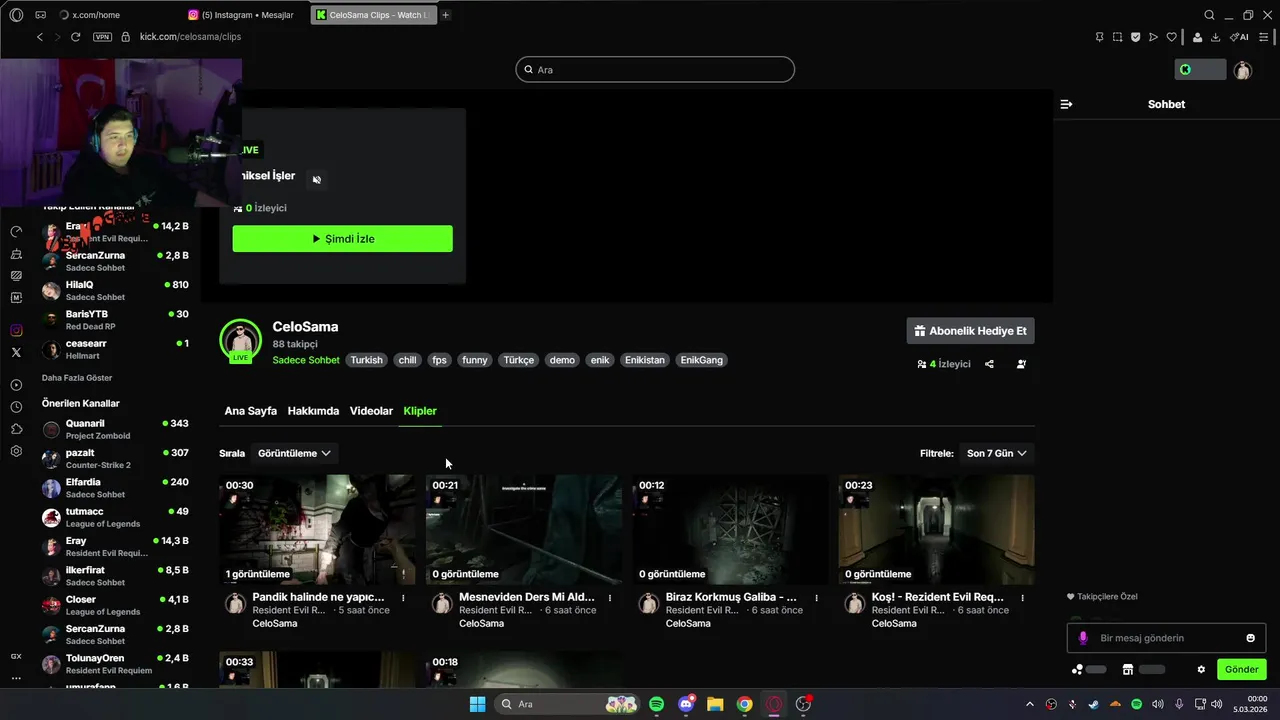1280x720 pixels.
Task: Expand the Son 7 Gün filter dropdown
Action: point(996,453)
